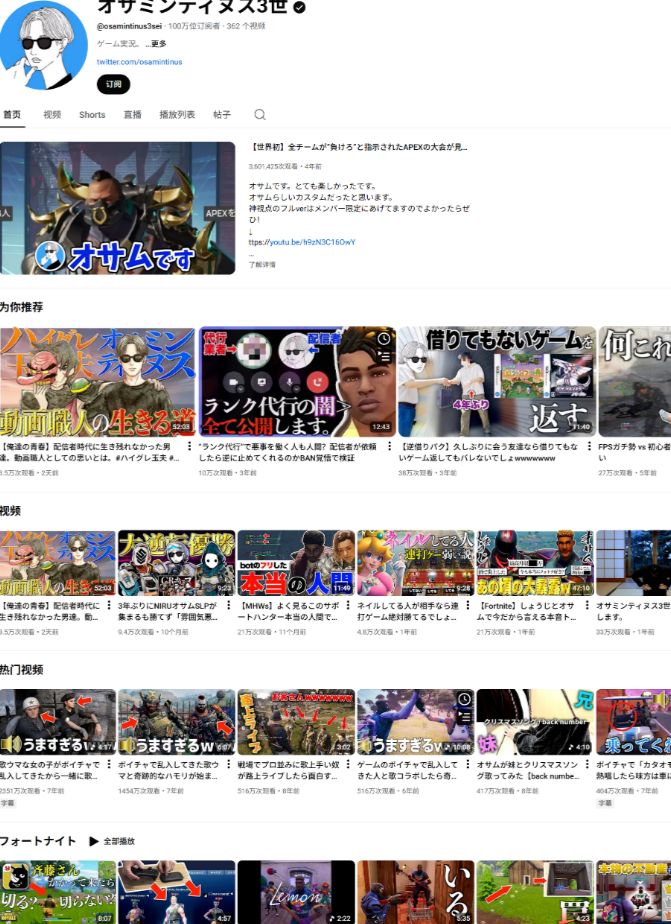671x924 pixels.
Task: Open options menu for 3年ぶりにNIRUオサムSLP video
Action: [229, 605]
